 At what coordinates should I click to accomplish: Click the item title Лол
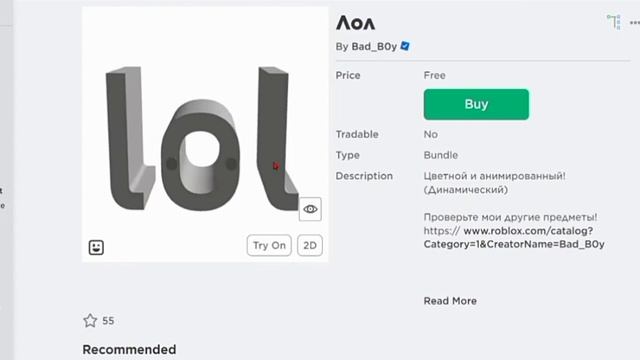pos(356,23)
